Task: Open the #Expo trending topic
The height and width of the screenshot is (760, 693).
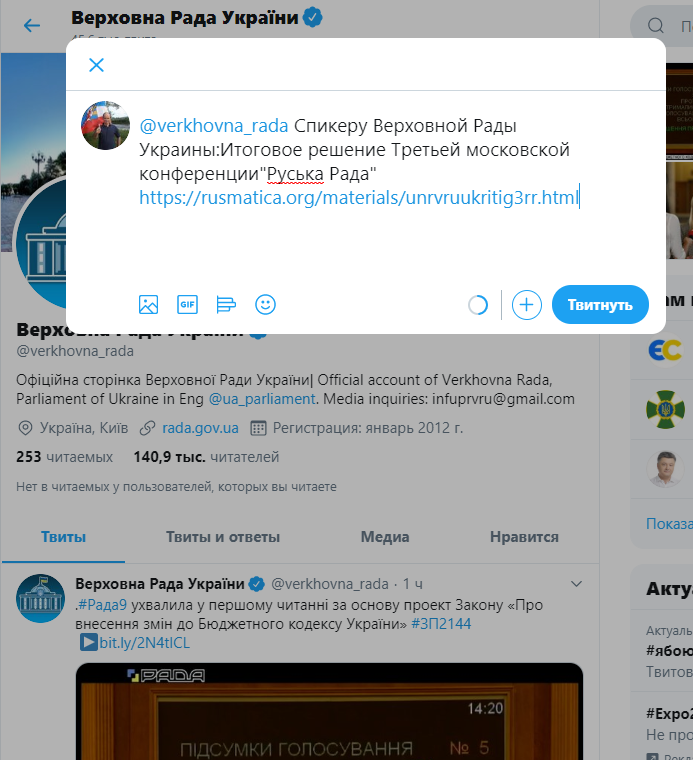Action: [669, 713]
